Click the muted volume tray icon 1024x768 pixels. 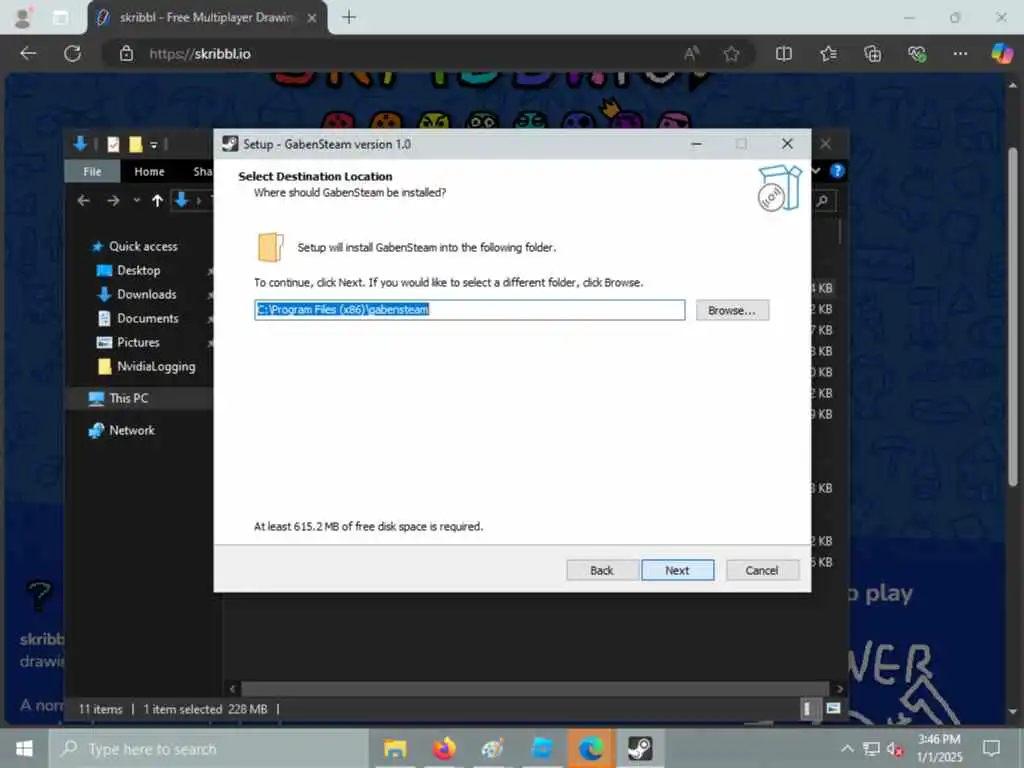895,749
